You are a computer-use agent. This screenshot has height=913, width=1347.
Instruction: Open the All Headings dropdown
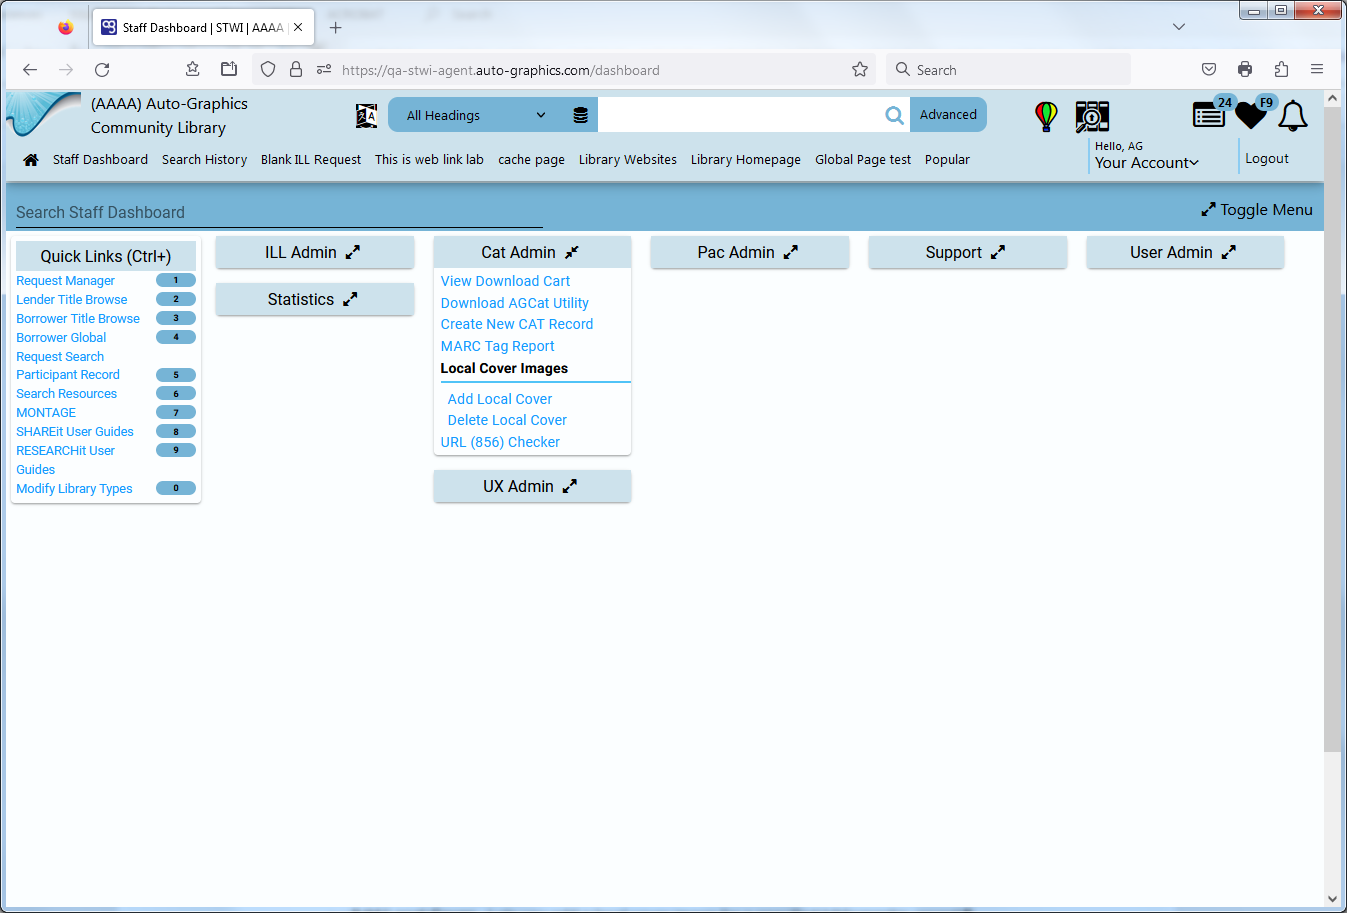pyautogui.click(x=476, y=115)
